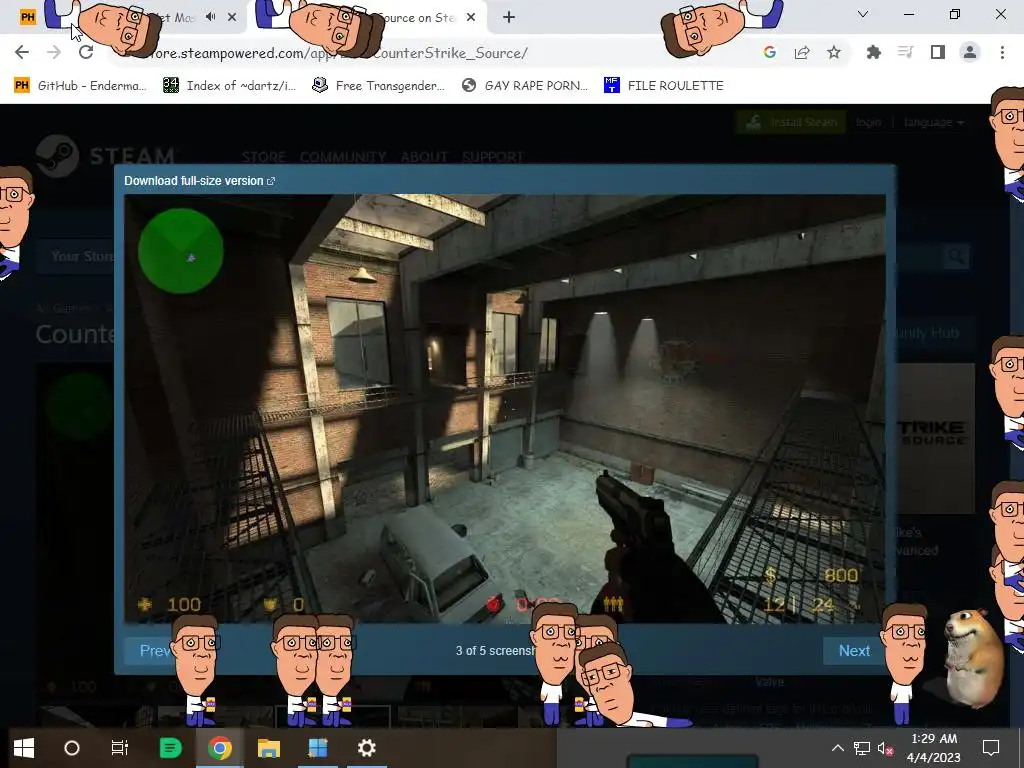The height and width of the screenshot is (768, 1024).
Task: Open the clock showing 1:29 AM
Action: 934,748
